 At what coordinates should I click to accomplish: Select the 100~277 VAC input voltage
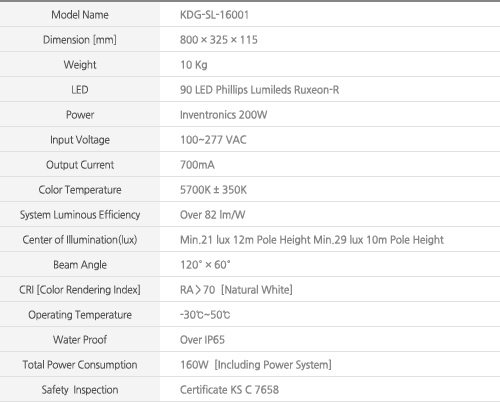pyautogui.click(x=213, y=140)
